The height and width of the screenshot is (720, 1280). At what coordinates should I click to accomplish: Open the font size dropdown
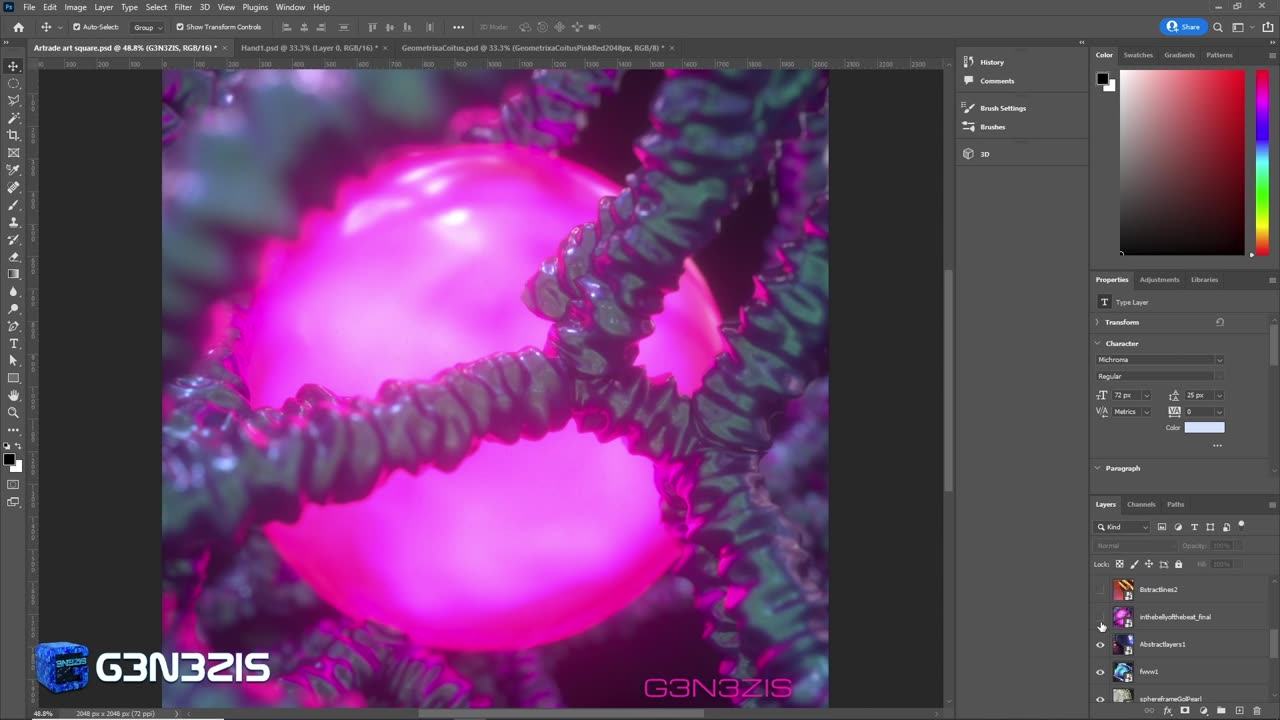coord(1146,395)
